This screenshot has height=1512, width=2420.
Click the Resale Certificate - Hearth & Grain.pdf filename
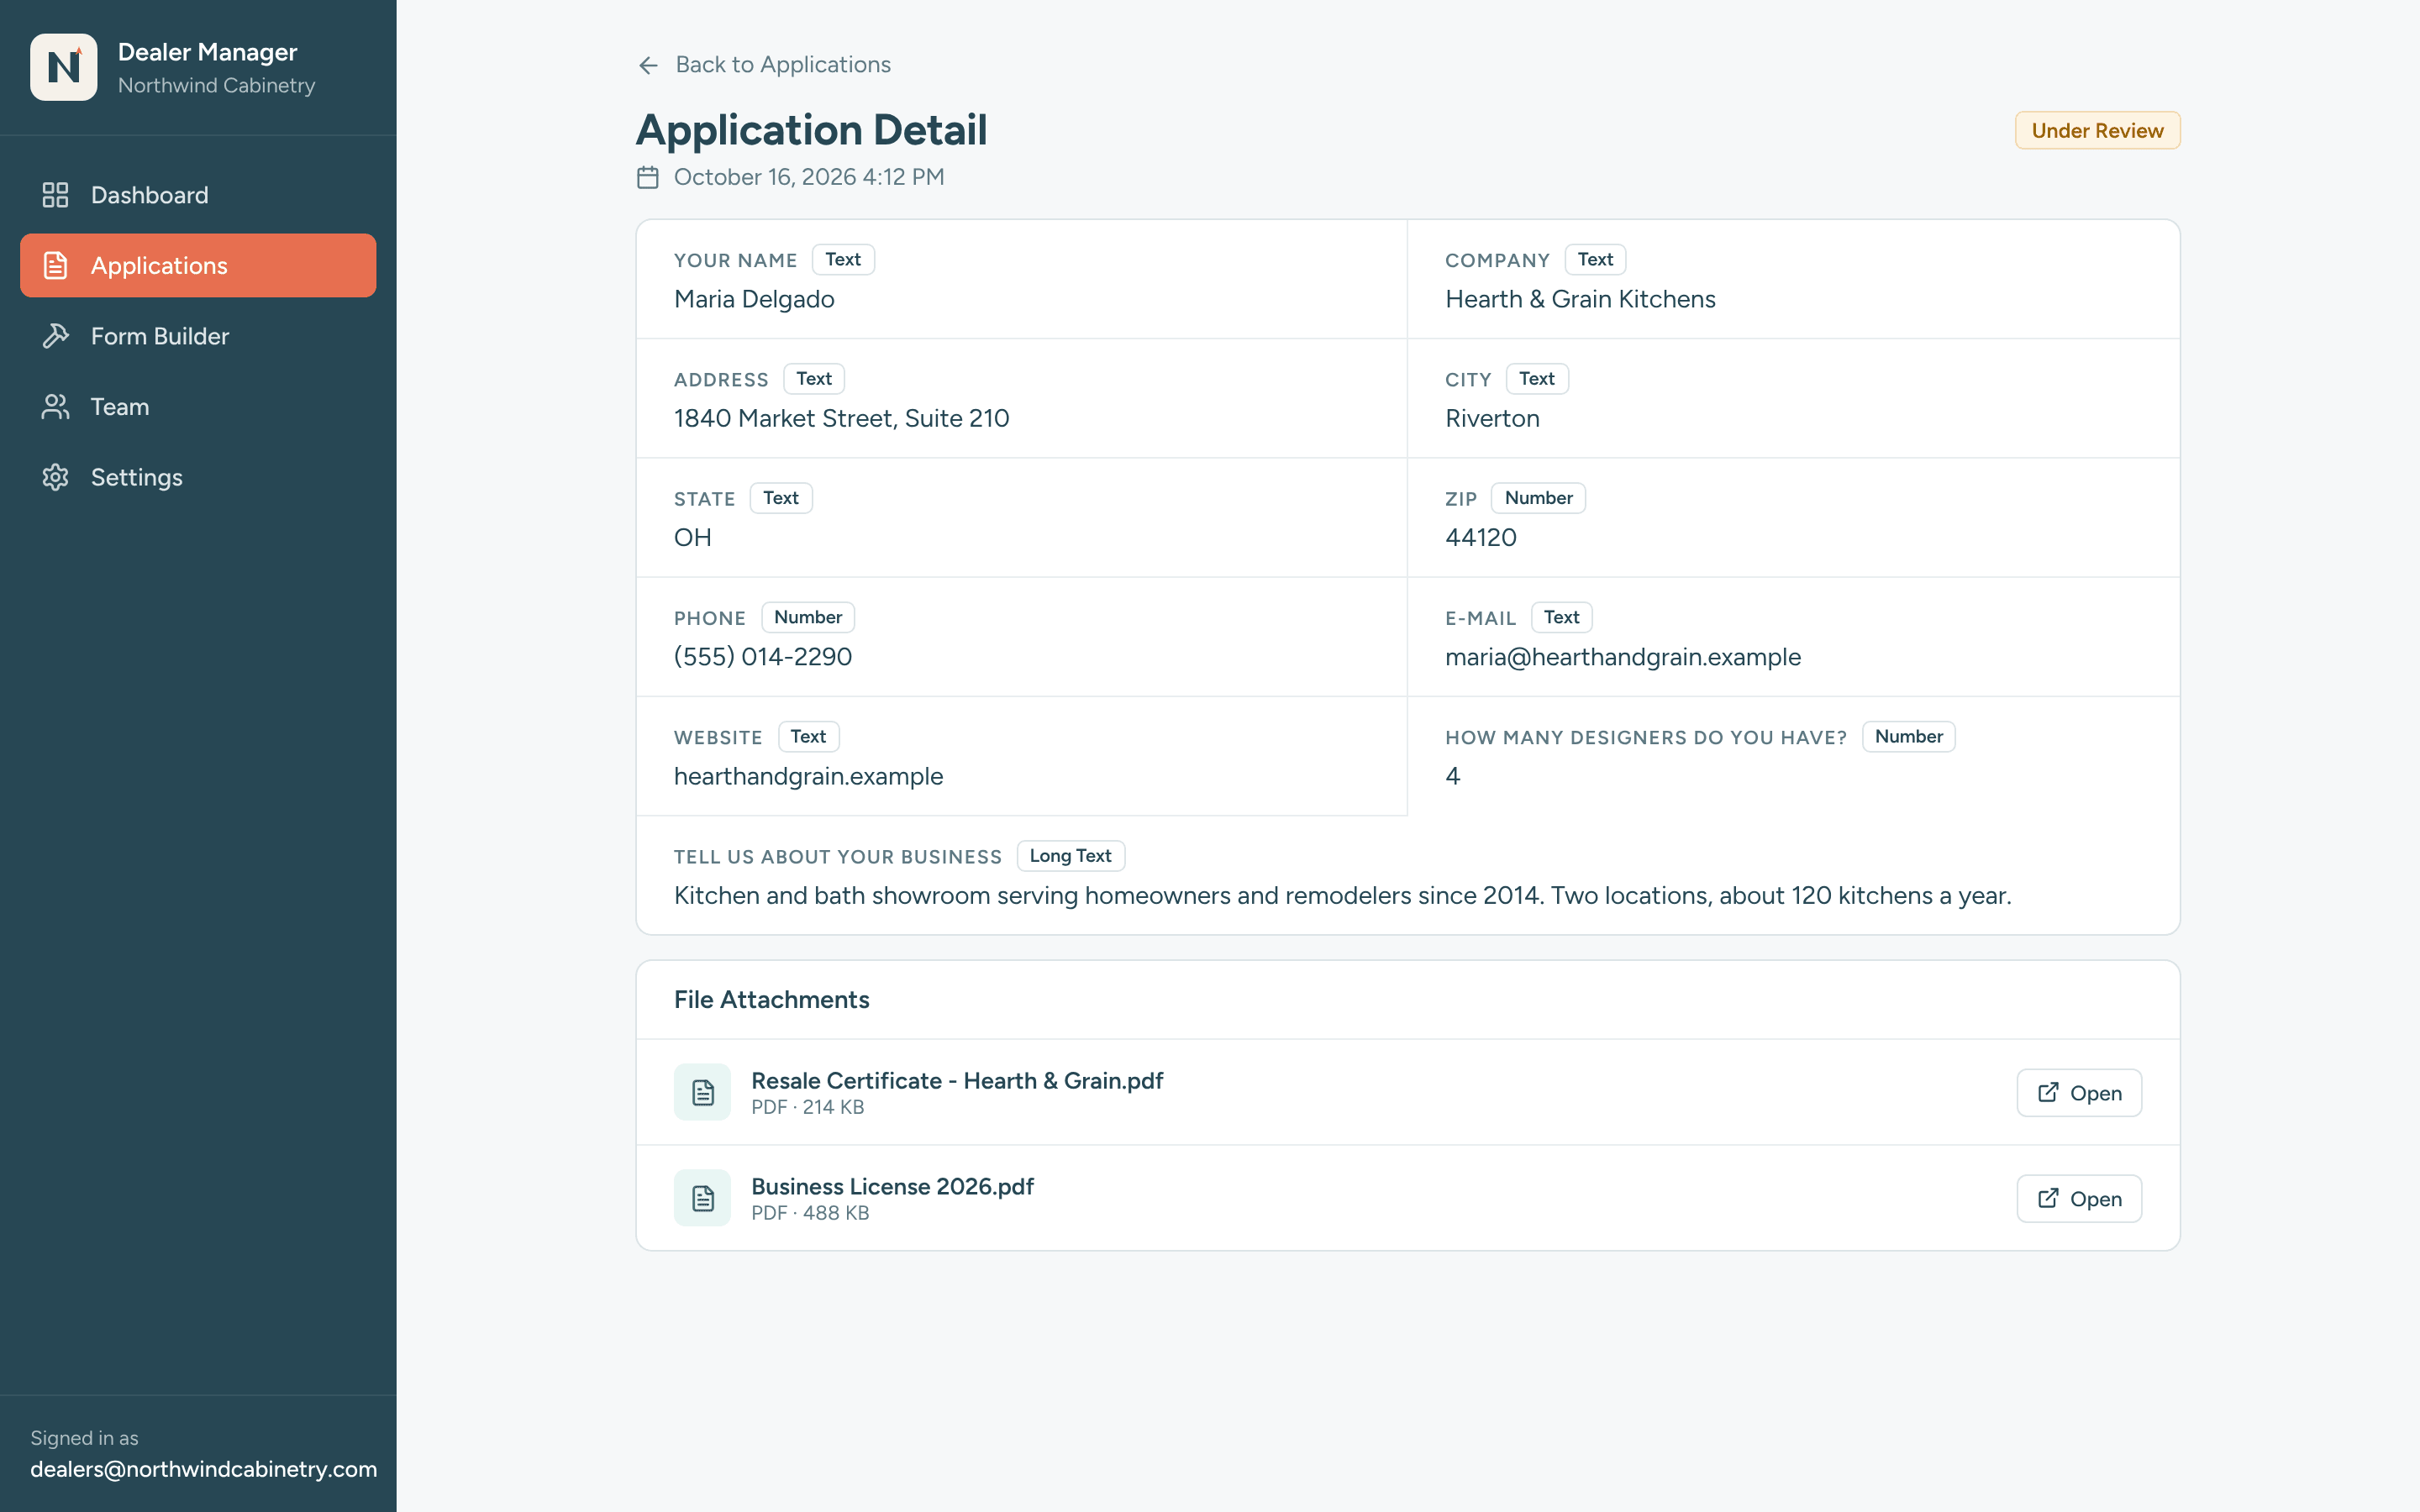click(x=957, y=1081)
